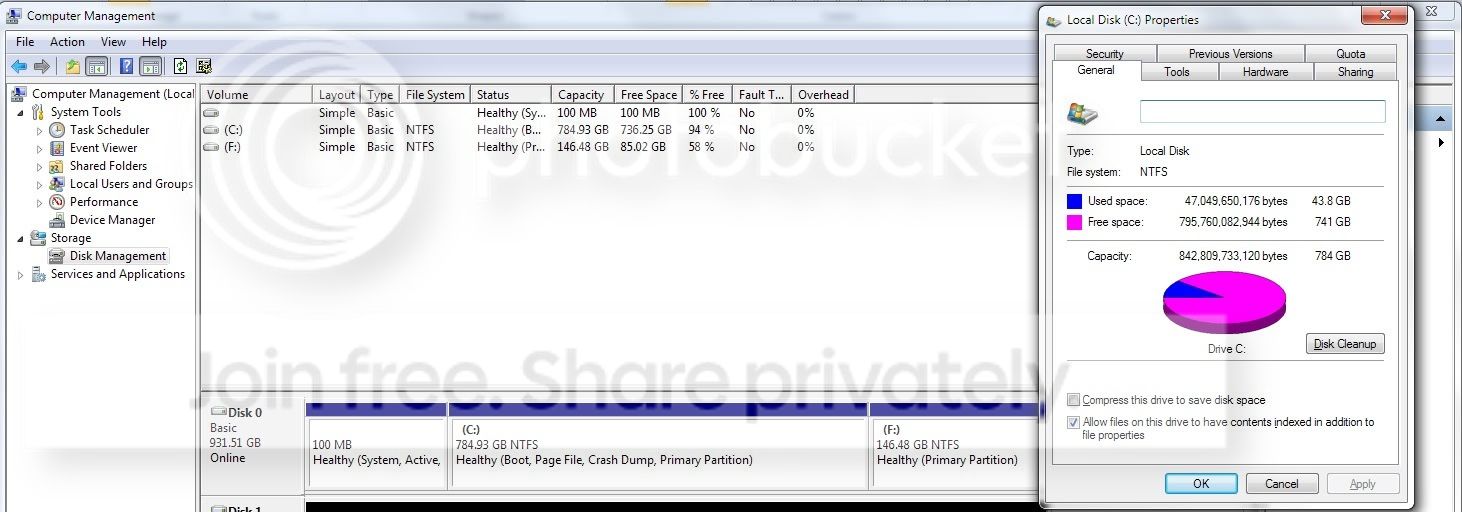Open the Action menu
Screen dimensions: 1462x512
pos(67,42)
